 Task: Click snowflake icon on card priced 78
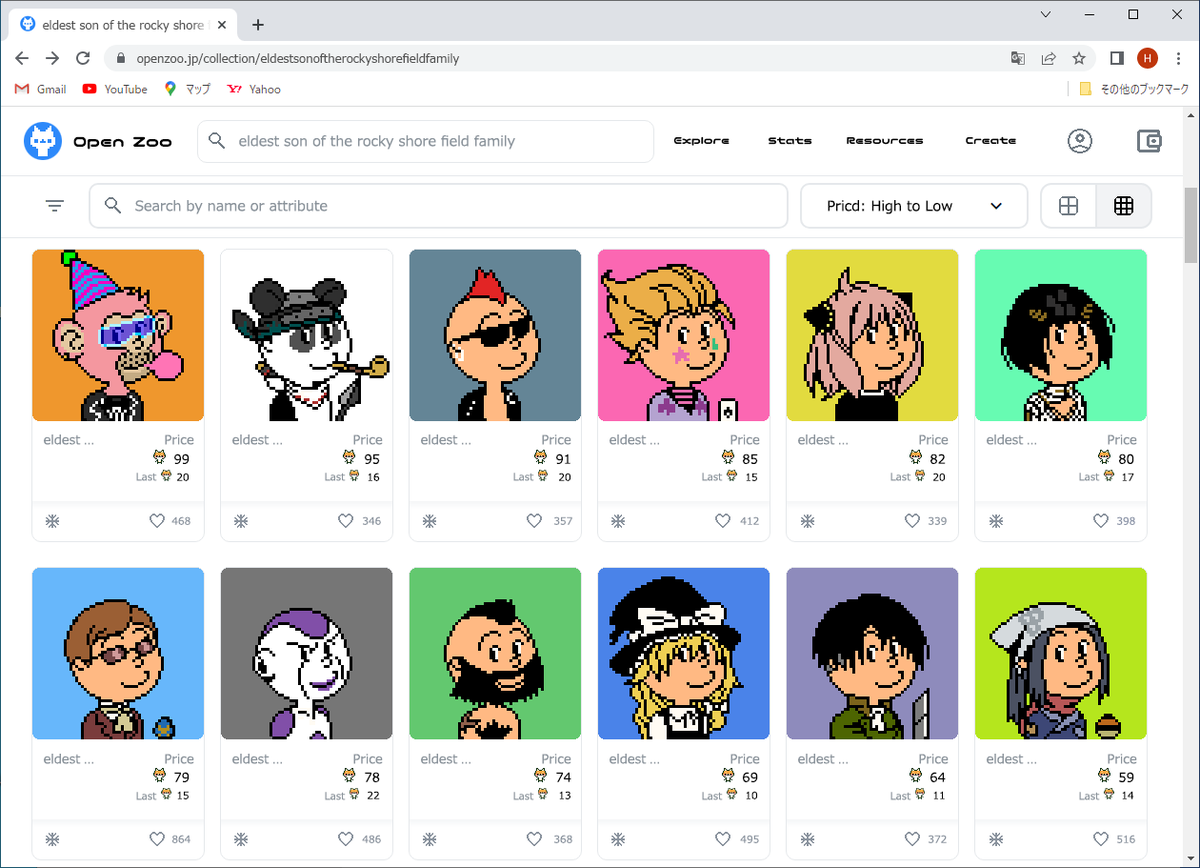click(x=240, y=840)
